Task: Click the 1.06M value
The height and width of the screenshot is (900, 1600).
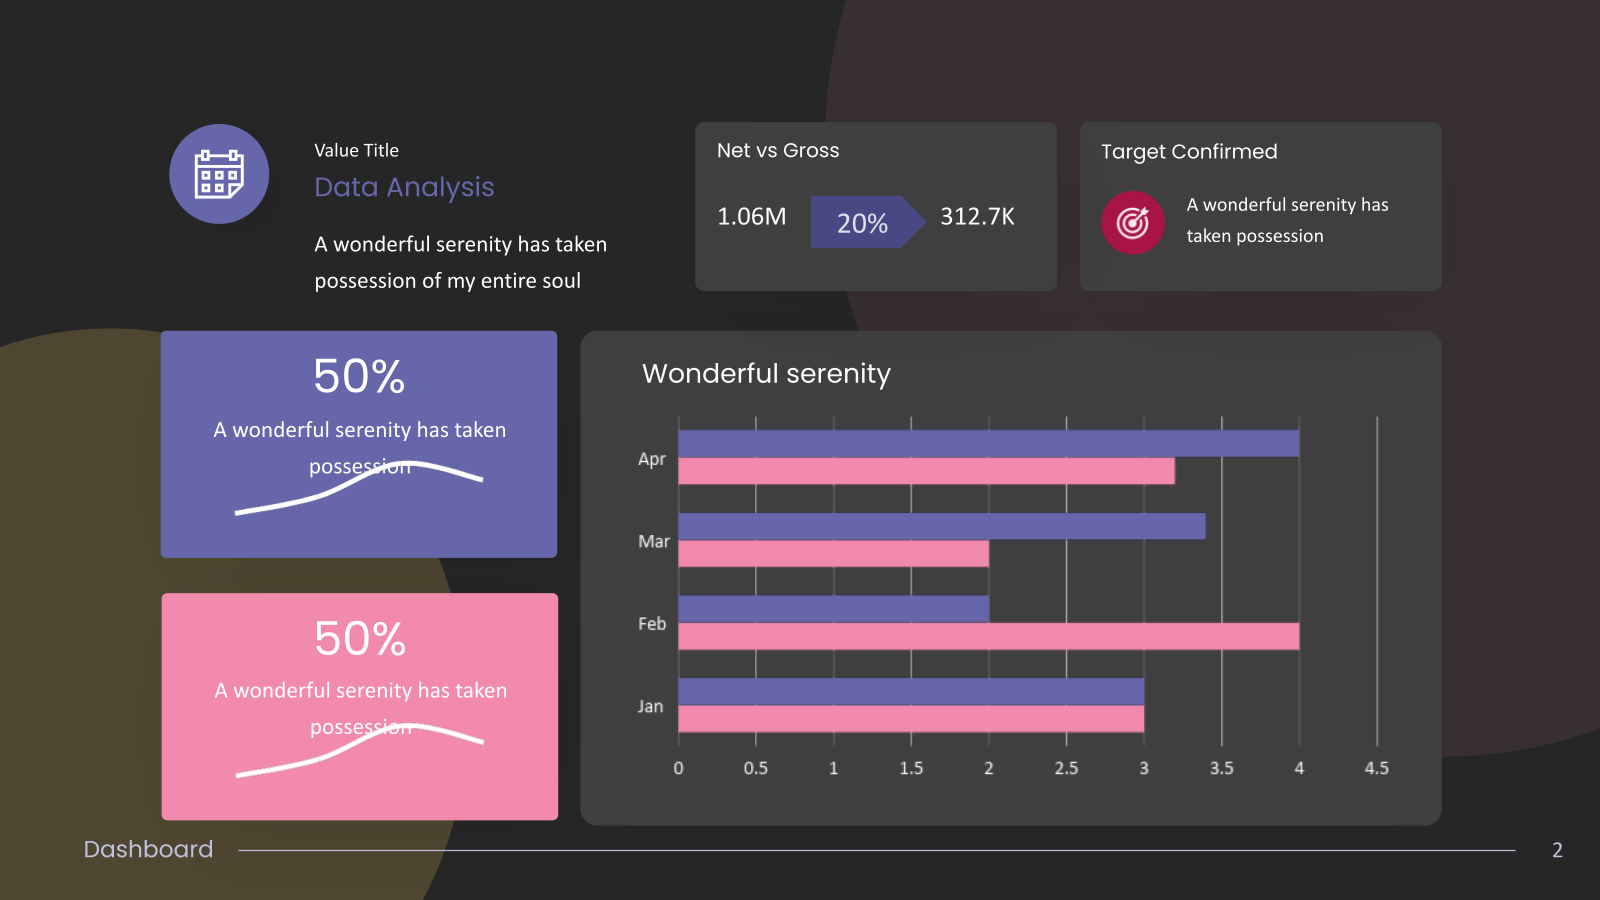Action: (752, 216)
